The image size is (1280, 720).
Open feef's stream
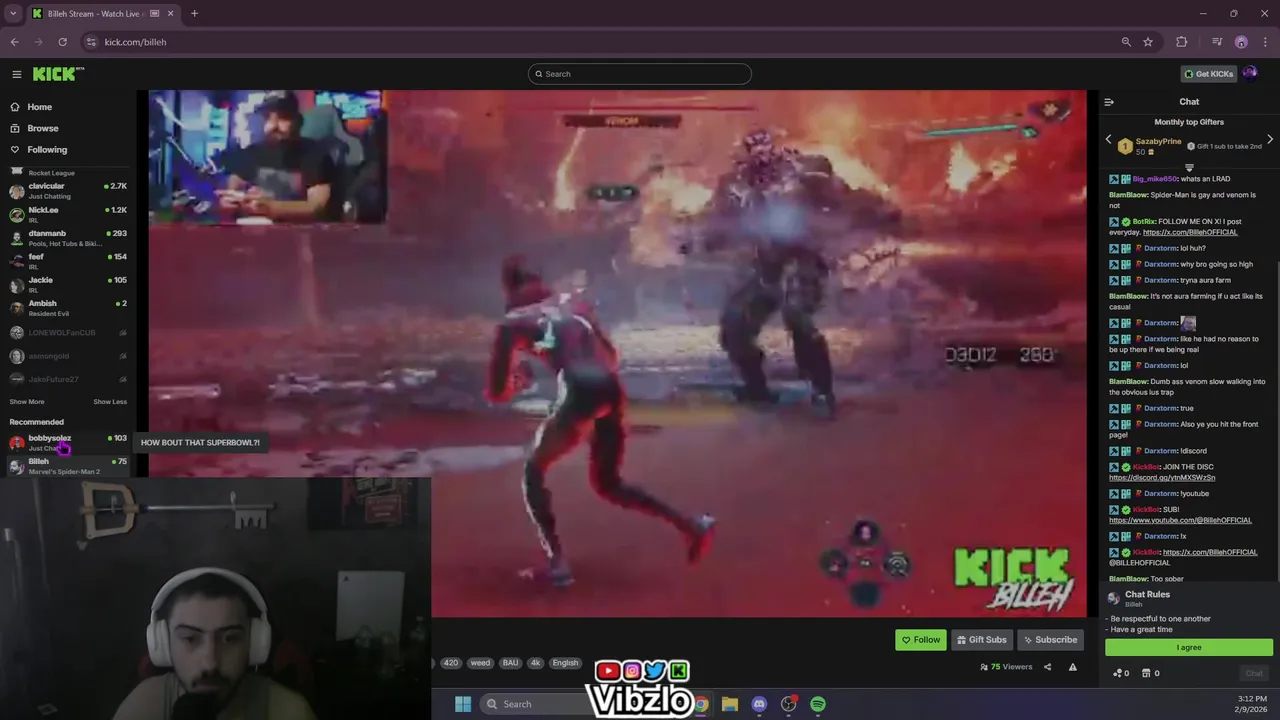click(68, 261)
